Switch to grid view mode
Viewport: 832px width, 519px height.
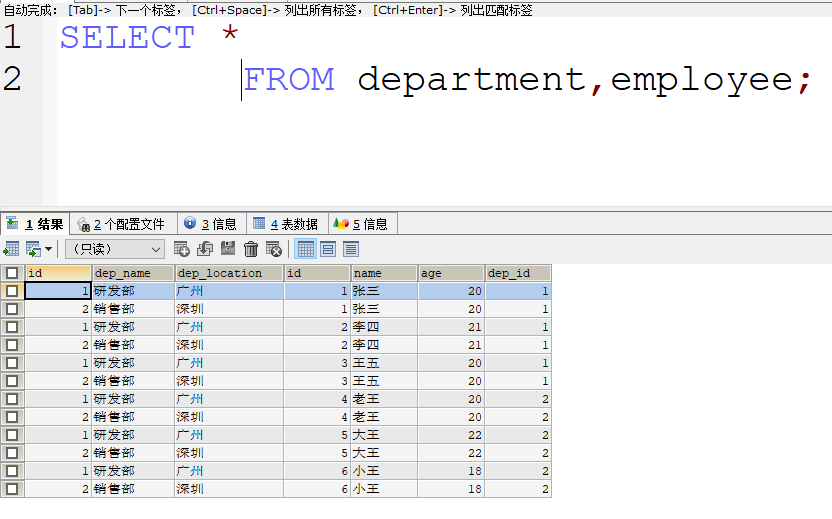pyautogui.click(x=306, y=249)
